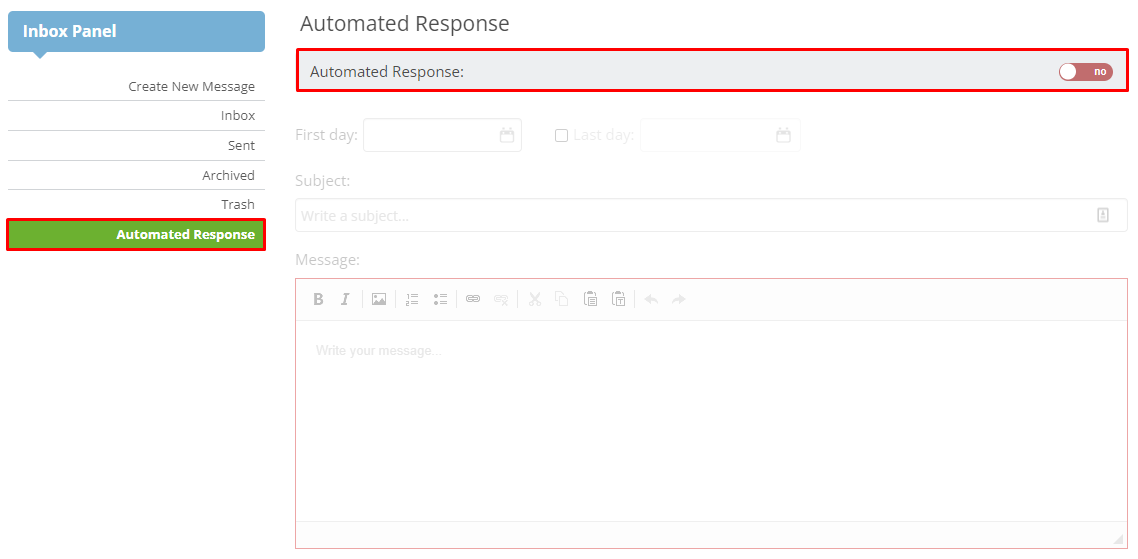
Task: Paste as plain text icon
Action: click(x=618, y=299)
